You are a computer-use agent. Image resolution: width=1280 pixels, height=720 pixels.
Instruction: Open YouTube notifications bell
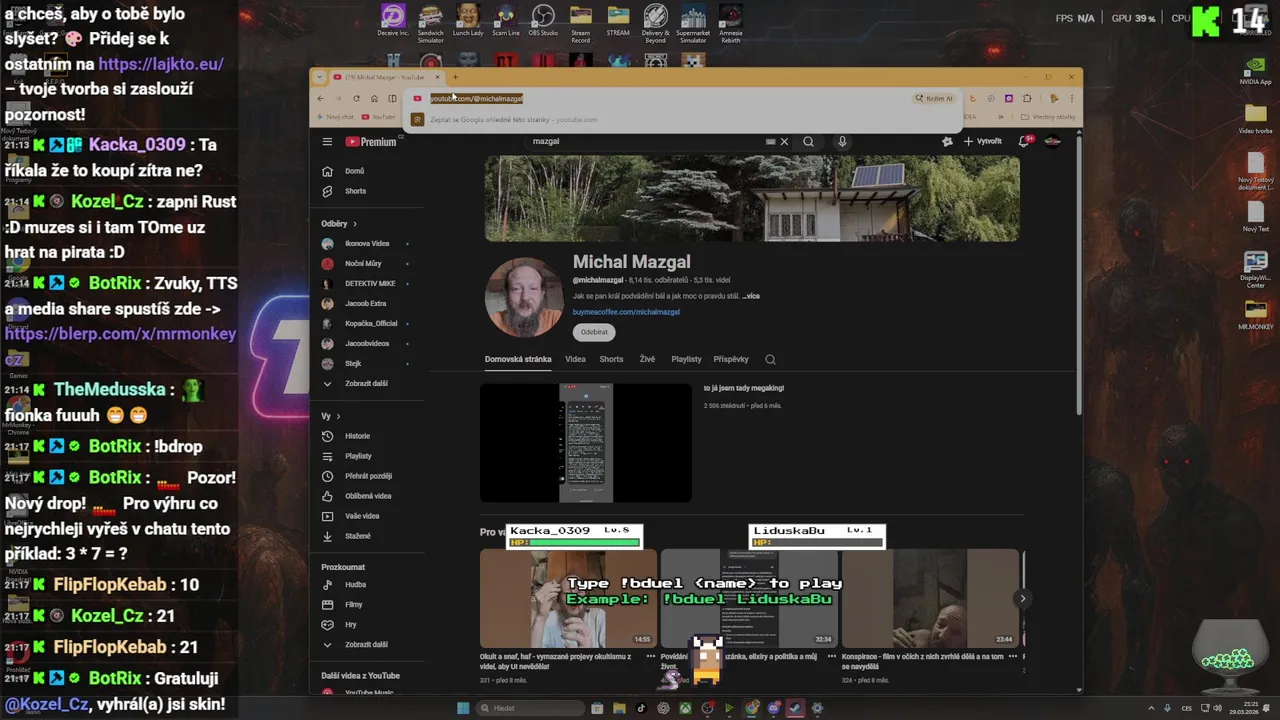coord(1024,142)
